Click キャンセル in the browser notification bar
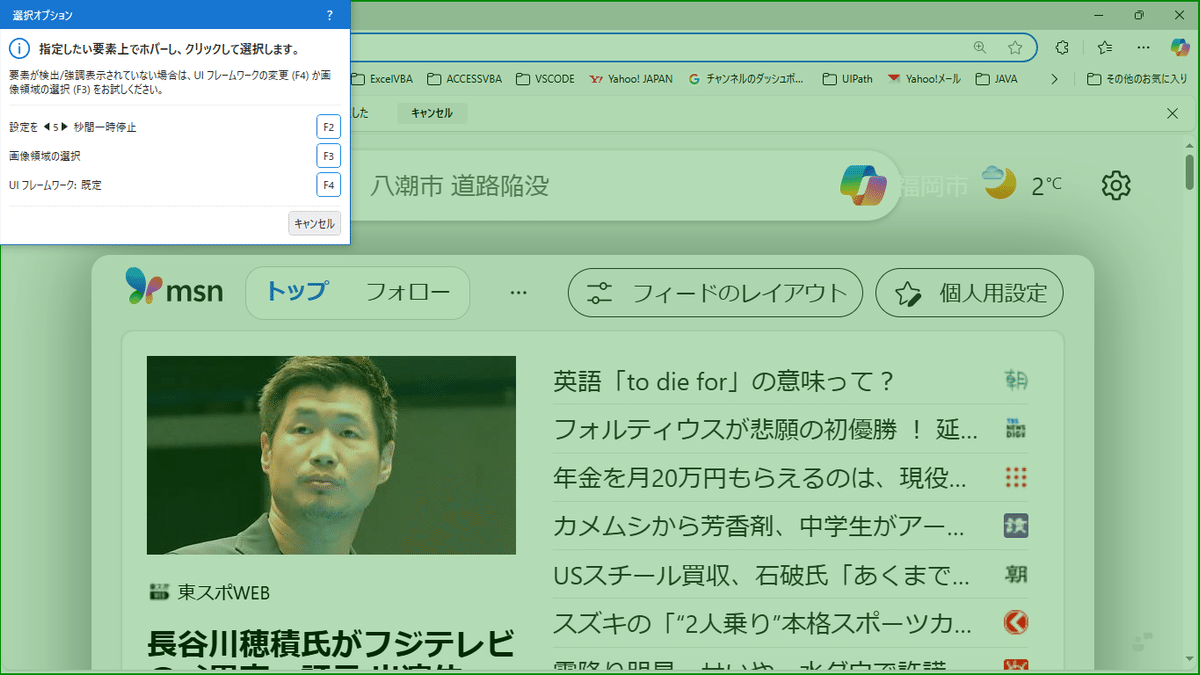The width and height of the screenshot is (1200, 675). click(x=432, y=113)
